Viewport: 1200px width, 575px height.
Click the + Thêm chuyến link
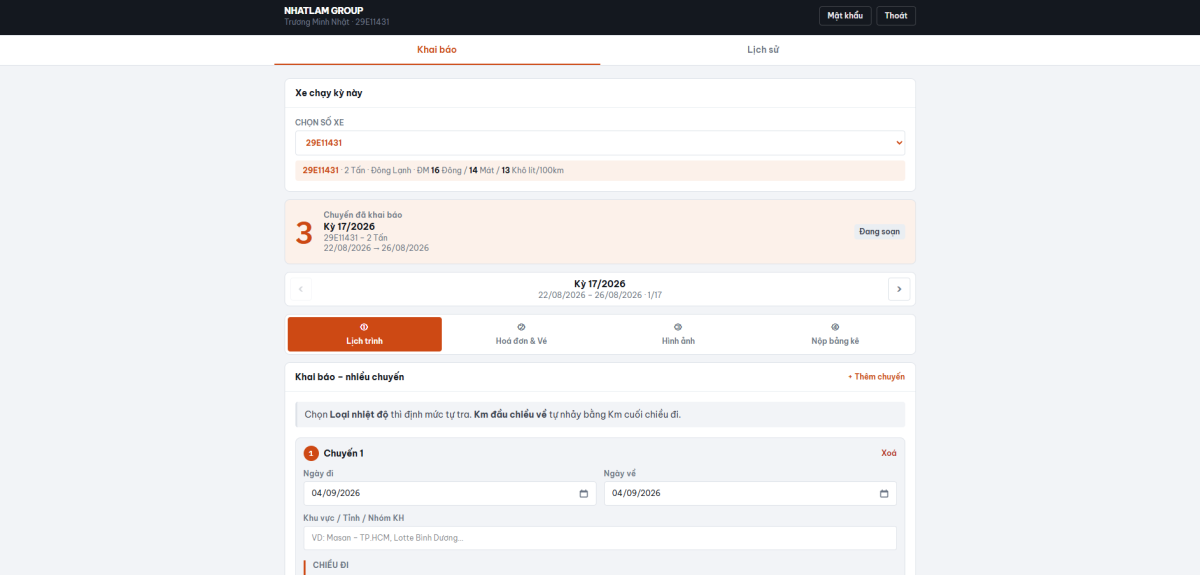click(876, 377)
